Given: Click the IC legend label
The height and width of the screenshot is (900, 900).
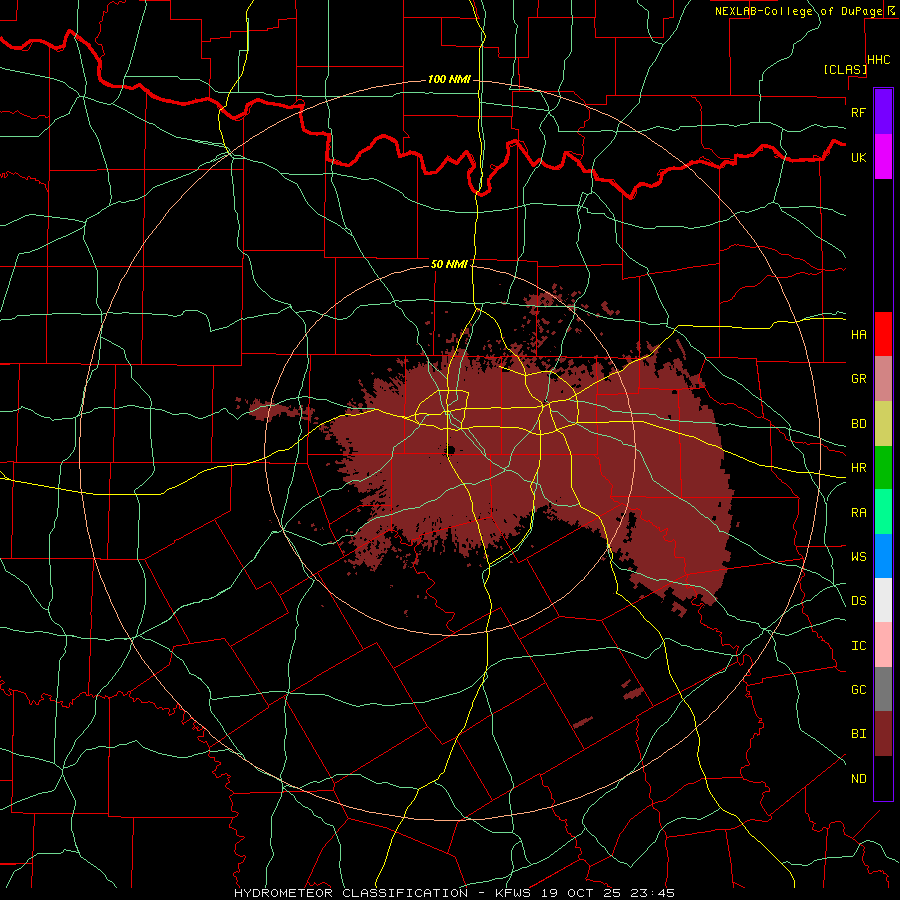Looking at the screenshot, I should pyautogui.click(x=858, y=646).
